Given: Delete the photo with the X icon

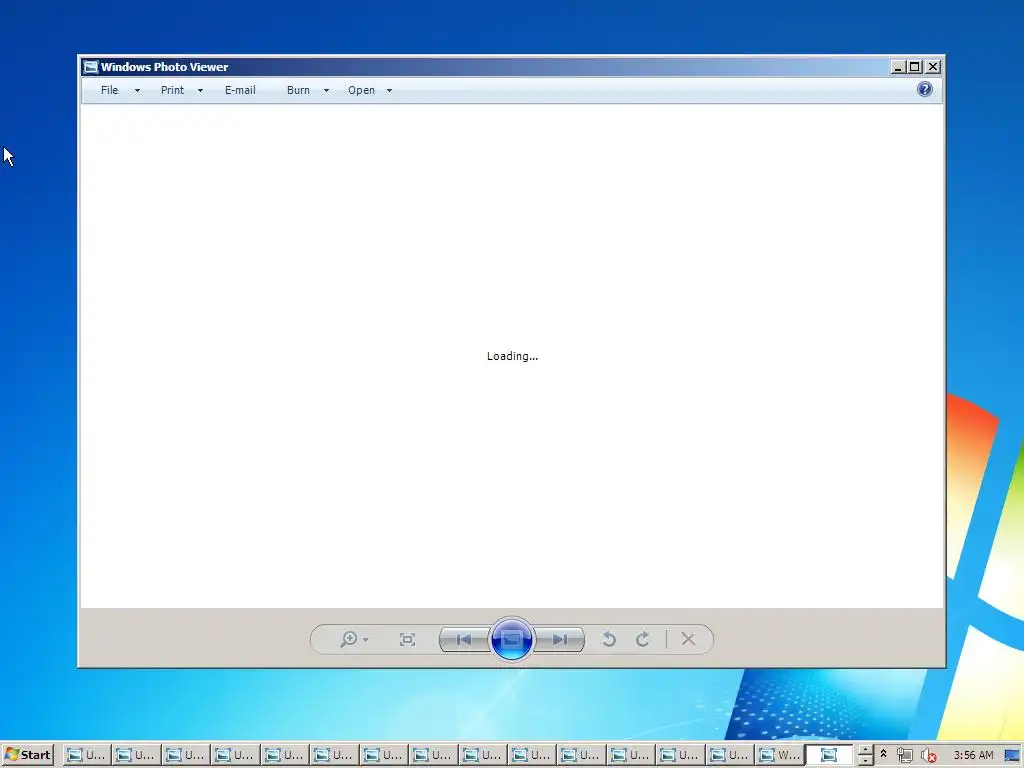Looking at the screenshot, I should tap(688, 639).
